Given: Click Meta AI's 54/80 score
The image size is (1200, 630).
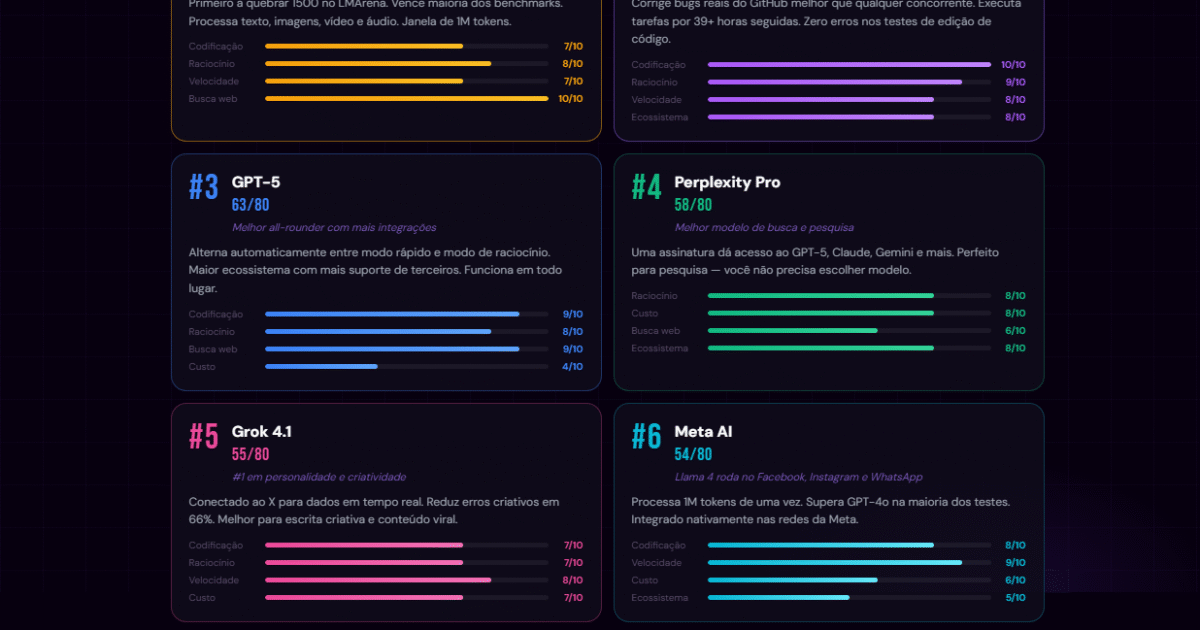Looking at the screenshot, I should point(693,455).
